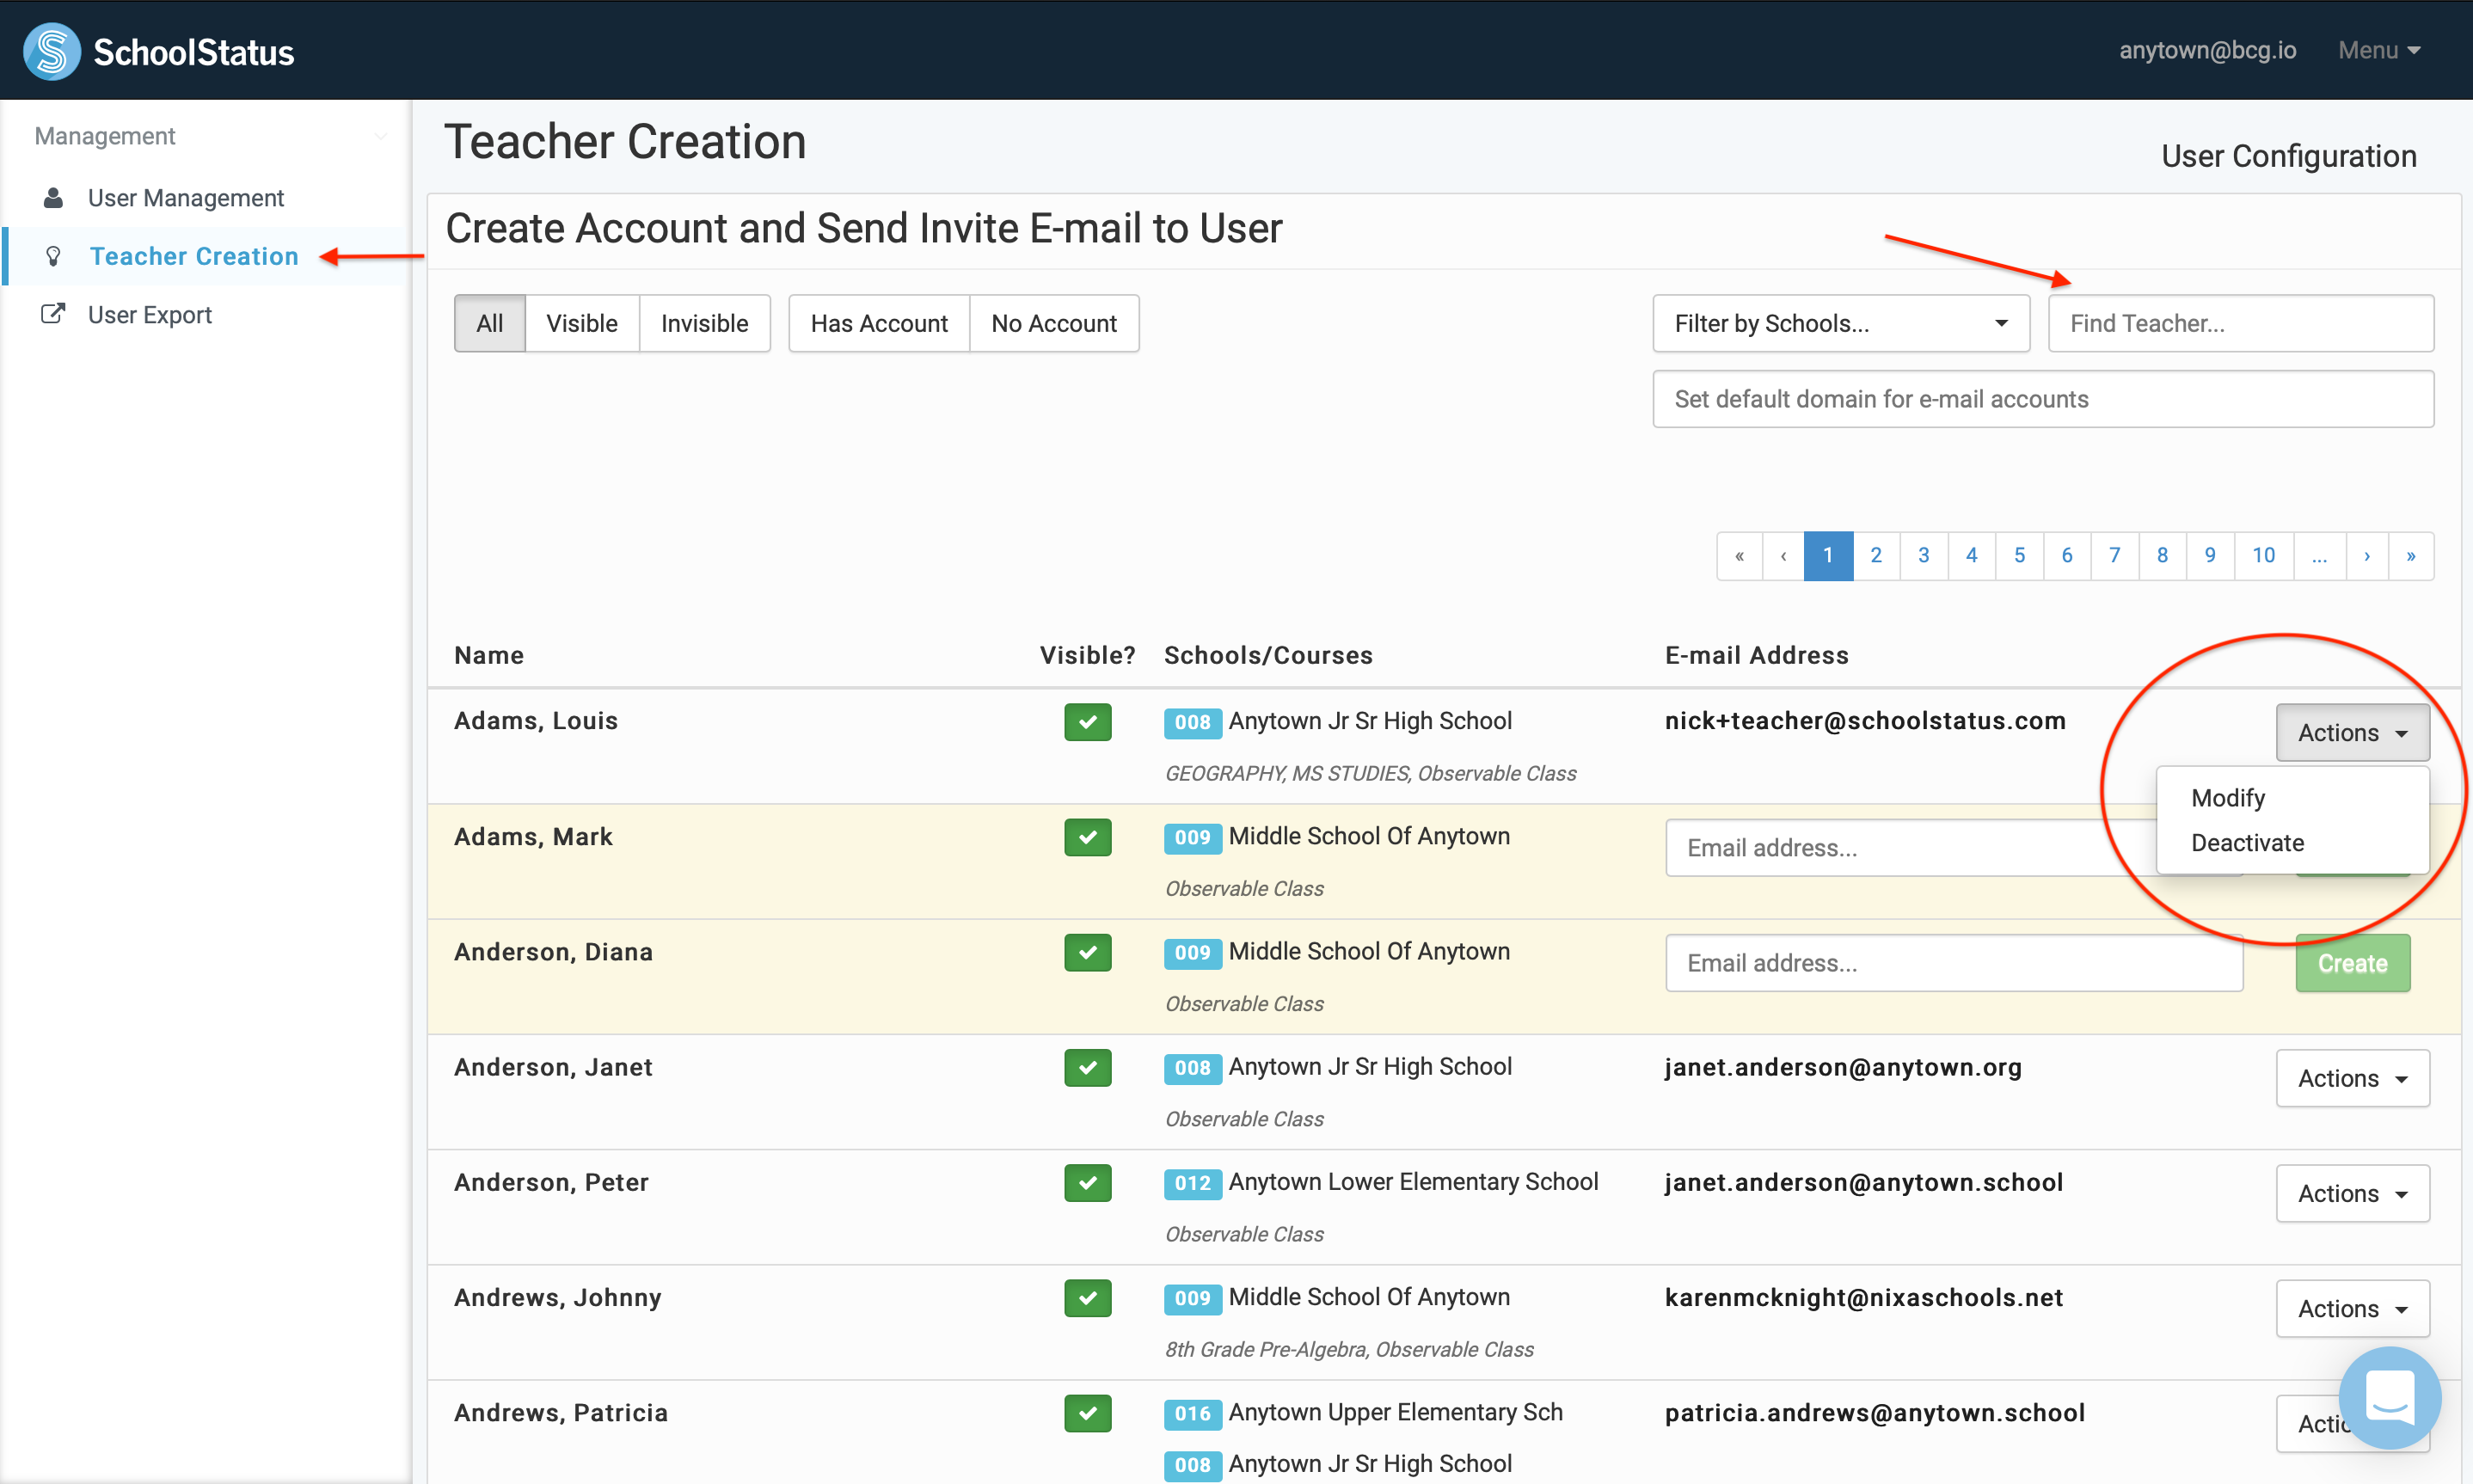Click the User Management person icon

coord(54,198)
